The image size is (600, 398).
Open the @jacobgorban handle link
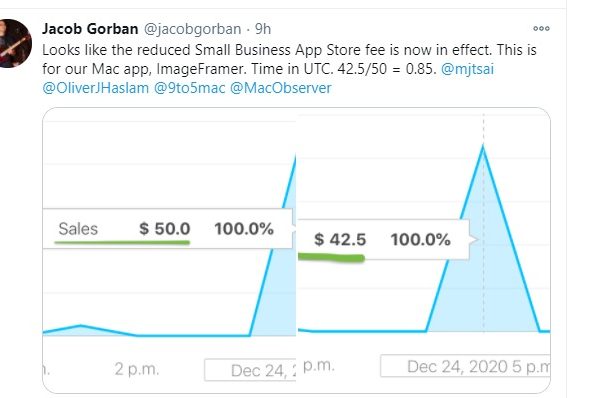click(x=192, y=29)
